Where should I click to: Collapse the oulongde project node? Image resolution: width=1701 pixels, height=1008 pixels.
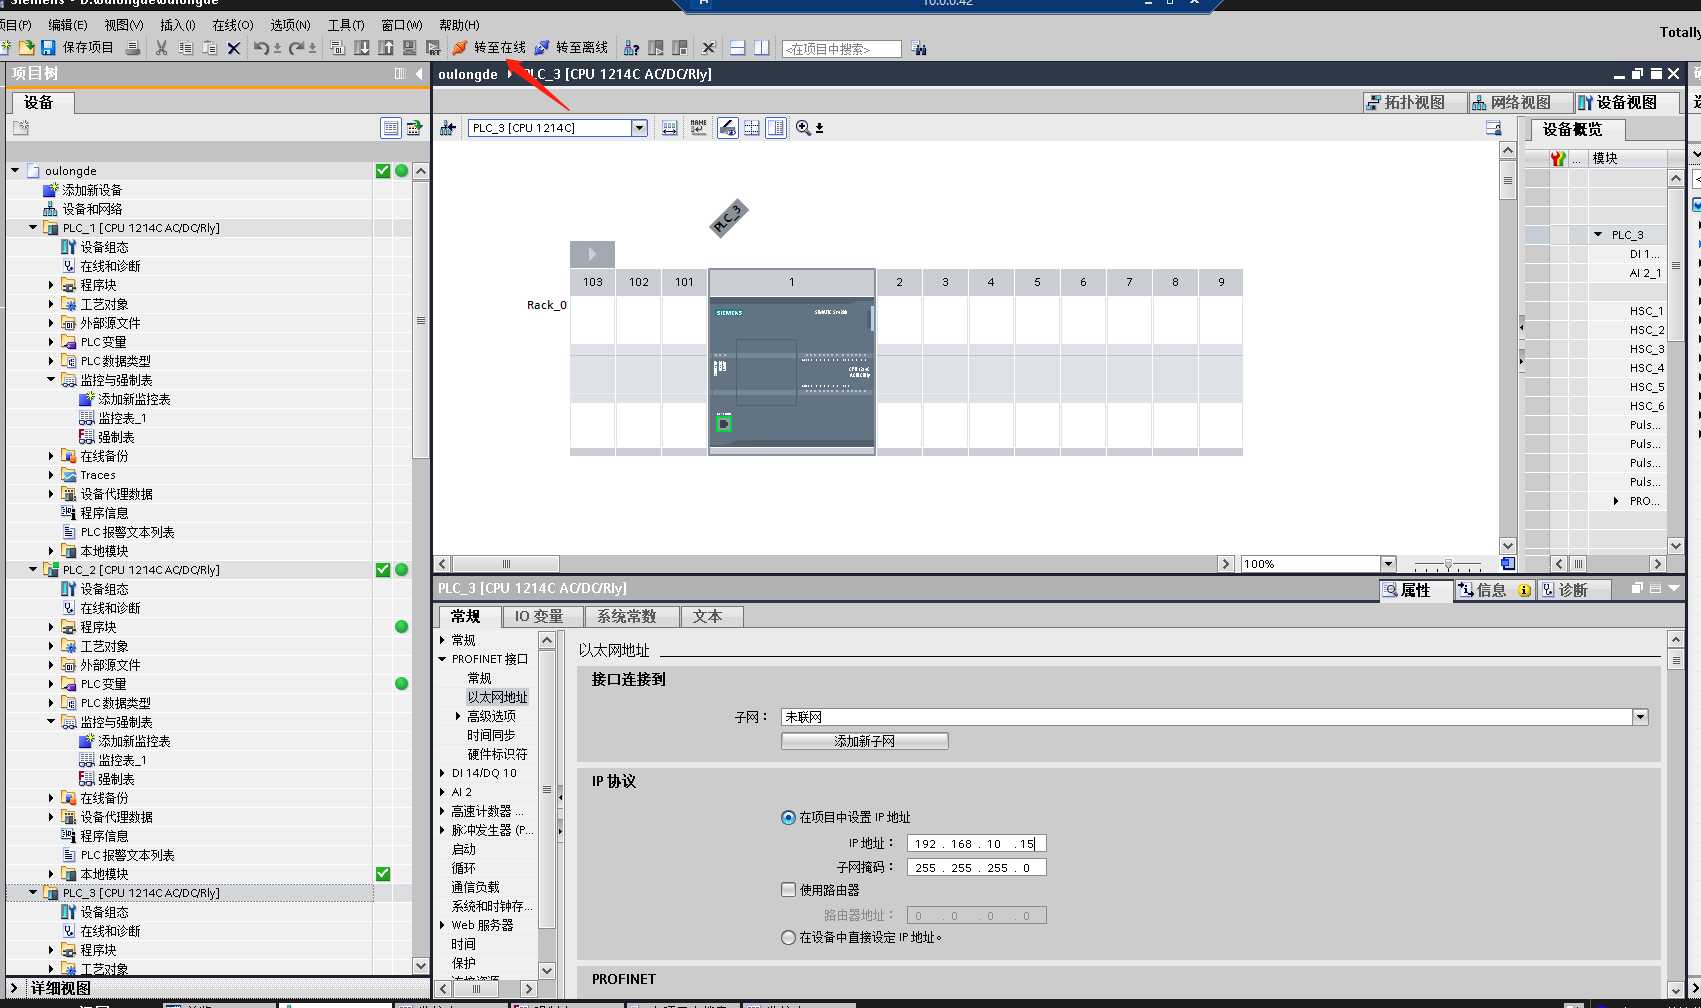click(15, 171)
